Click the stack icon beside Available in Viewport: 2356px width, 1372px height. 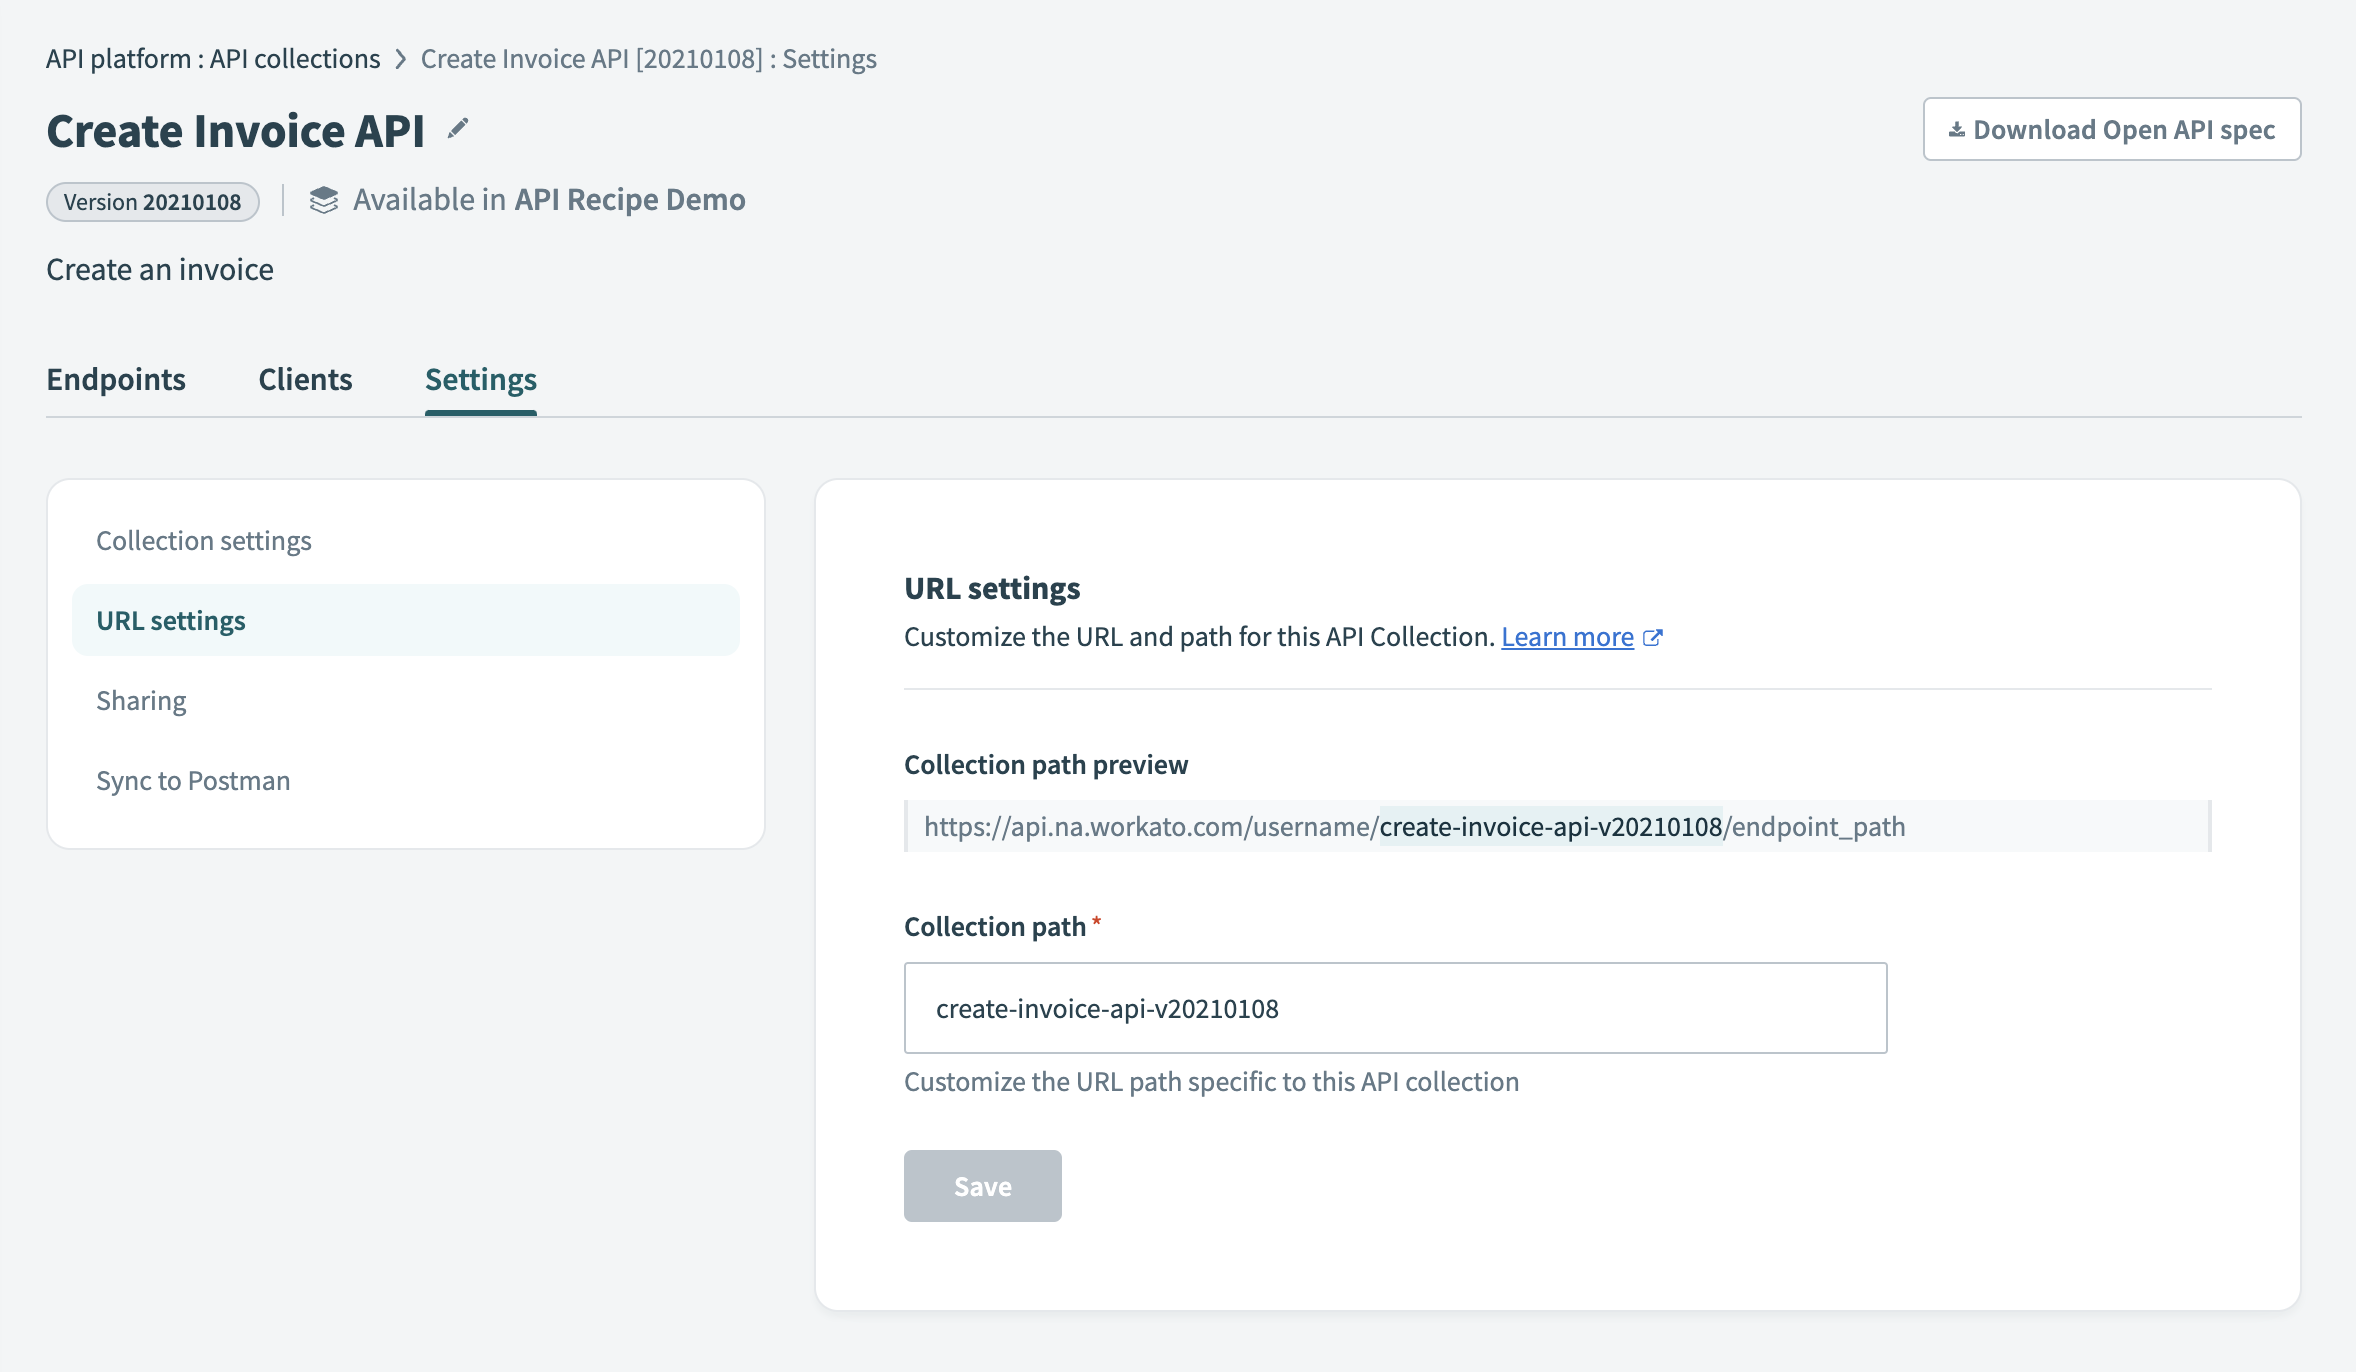pyautogui.click(x=323, y=200)
